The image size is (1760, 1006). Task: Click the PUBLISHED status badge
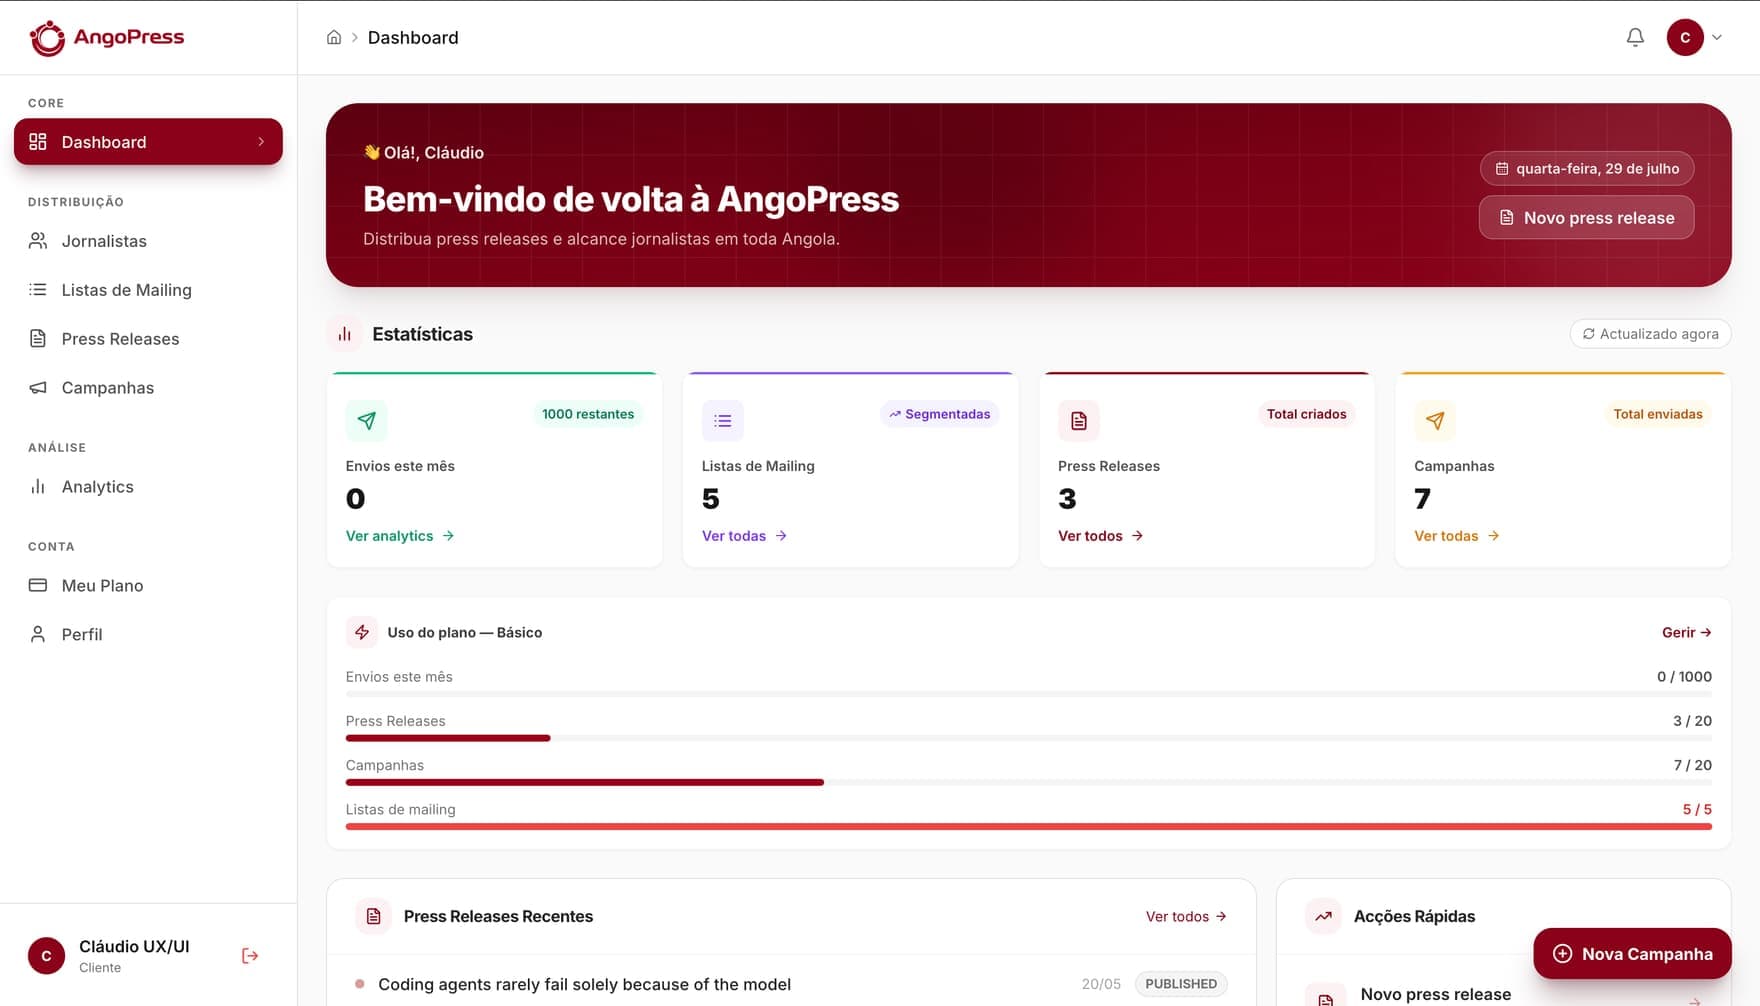point(1181,984)
